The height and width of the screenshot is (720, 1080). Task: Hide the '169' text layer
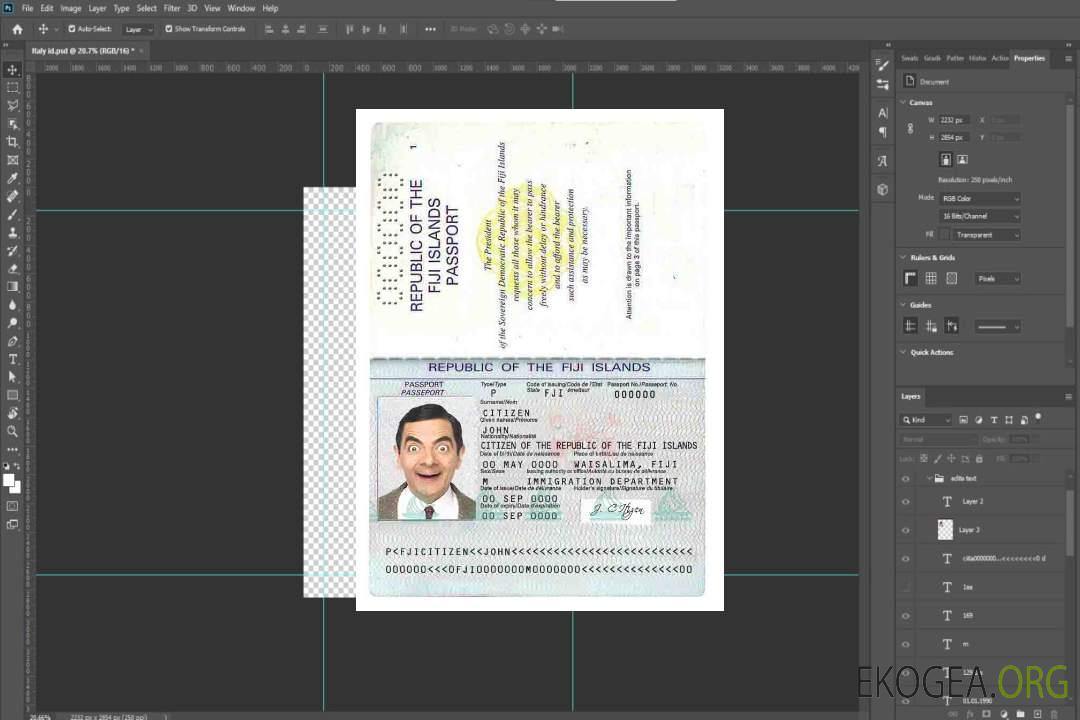pos(906,616)
